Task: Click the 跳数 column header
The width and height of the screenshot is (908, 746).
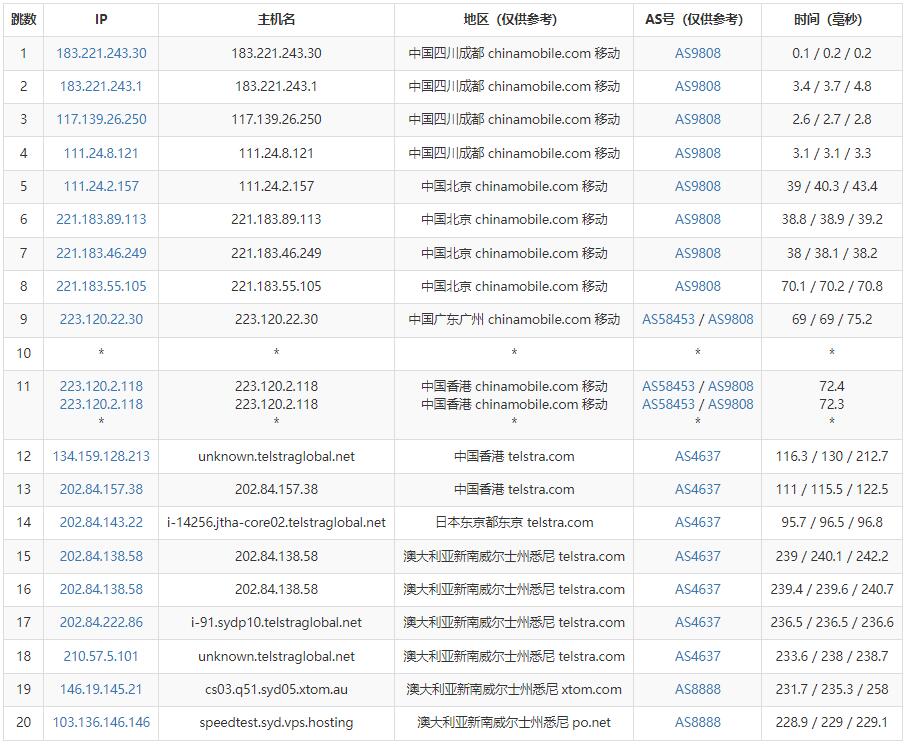Action: pyautogui.click(x=24, y=20)
